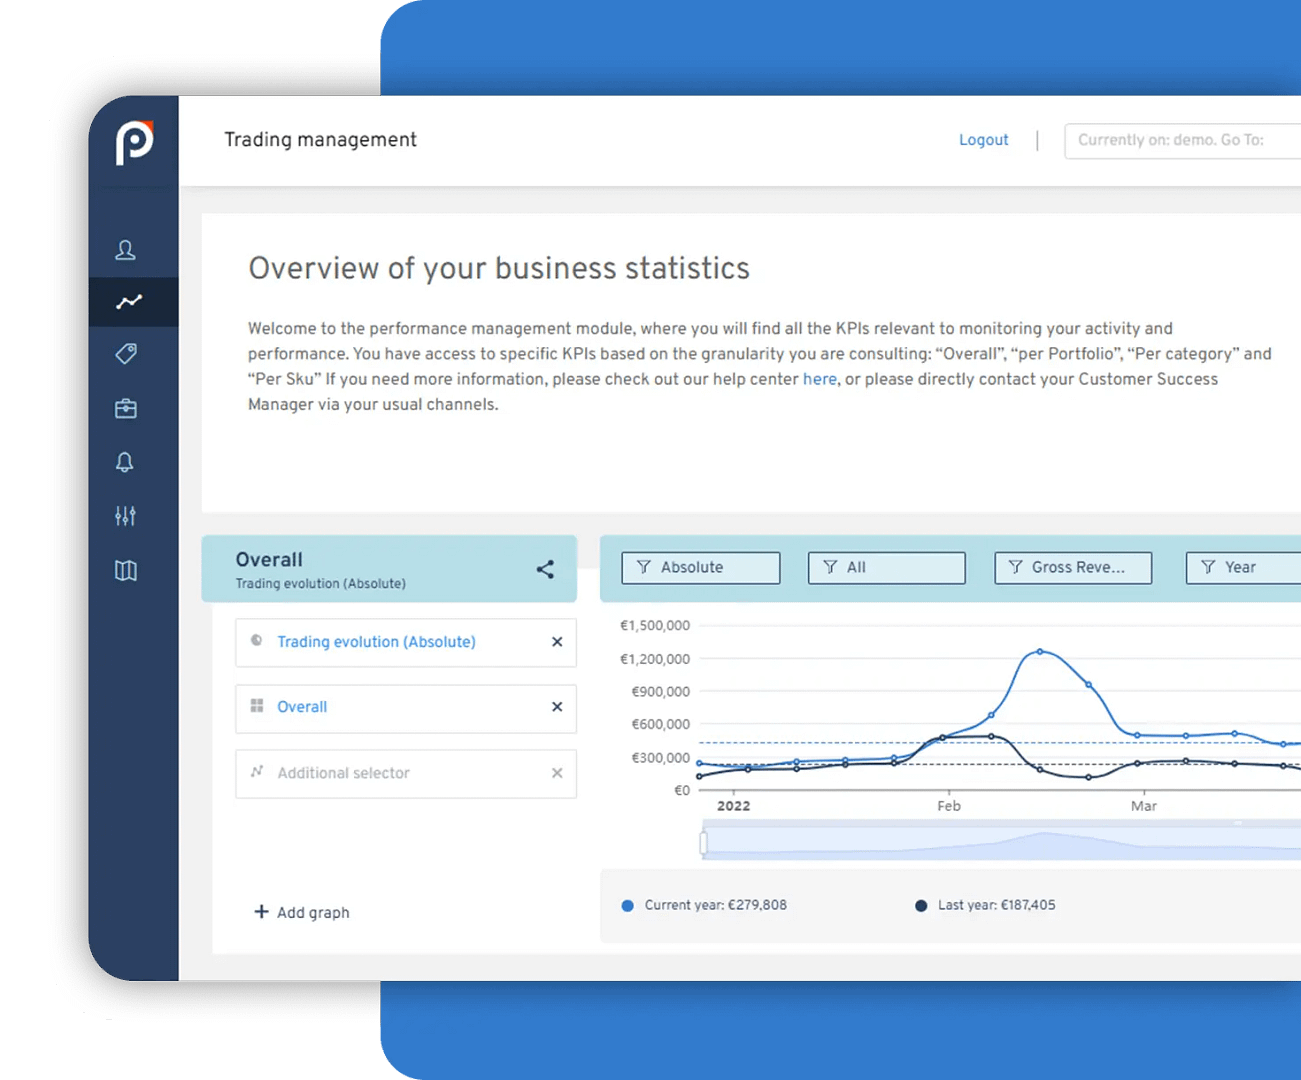Select the price tag sidebar icon

[x=126, y=354]
